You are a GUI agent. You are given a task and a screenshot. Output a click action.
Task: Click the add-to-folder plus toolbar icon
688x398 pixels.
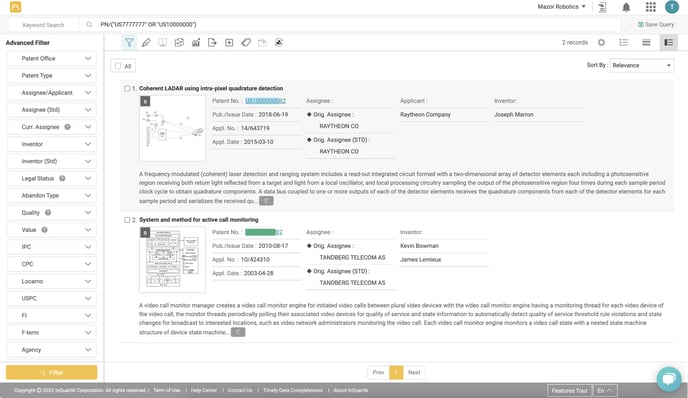(x=229, y=43)
